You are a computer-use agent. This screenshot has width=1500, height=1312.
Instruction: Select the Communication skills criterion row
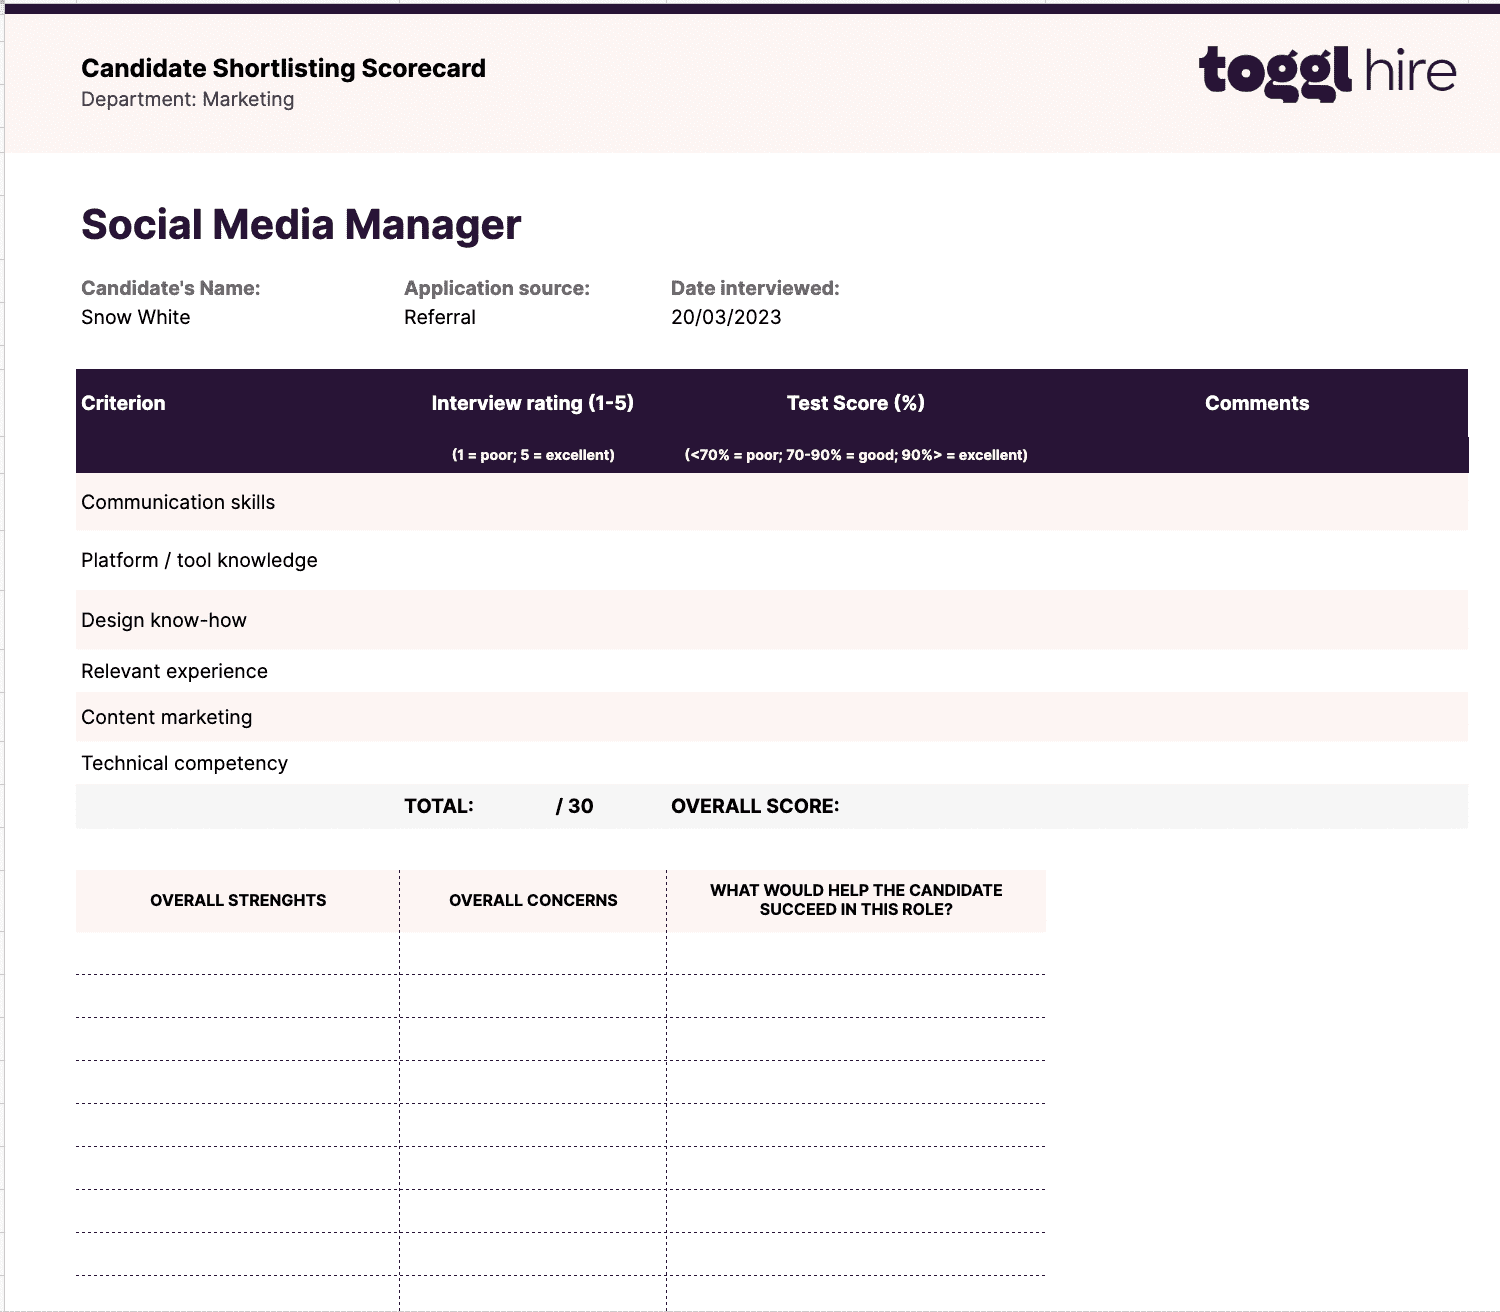pyautogui.click(x=178, y=502)
